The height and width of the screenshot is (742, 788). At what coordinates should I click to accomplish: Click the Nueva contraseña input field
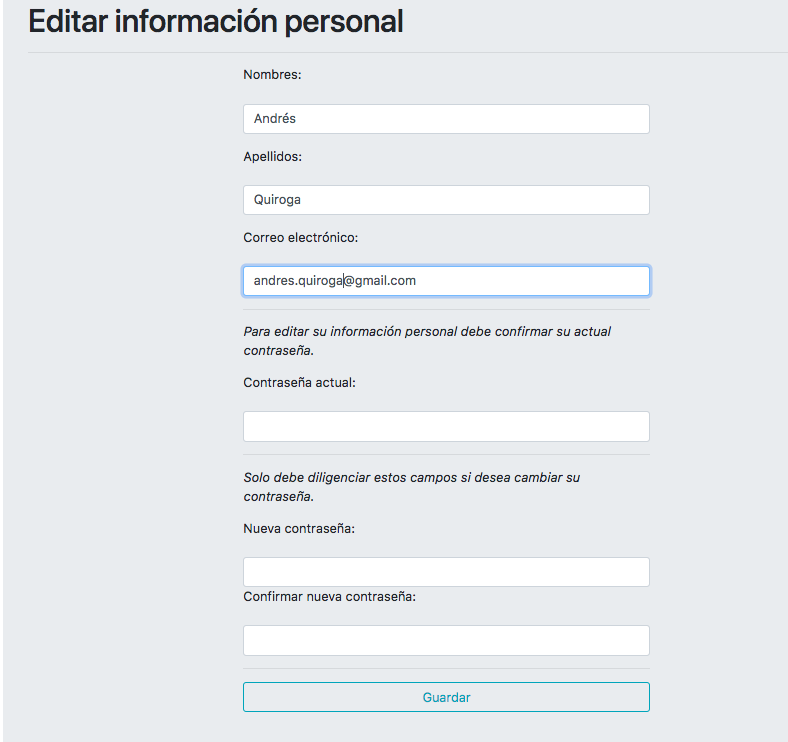click(446, 572)
